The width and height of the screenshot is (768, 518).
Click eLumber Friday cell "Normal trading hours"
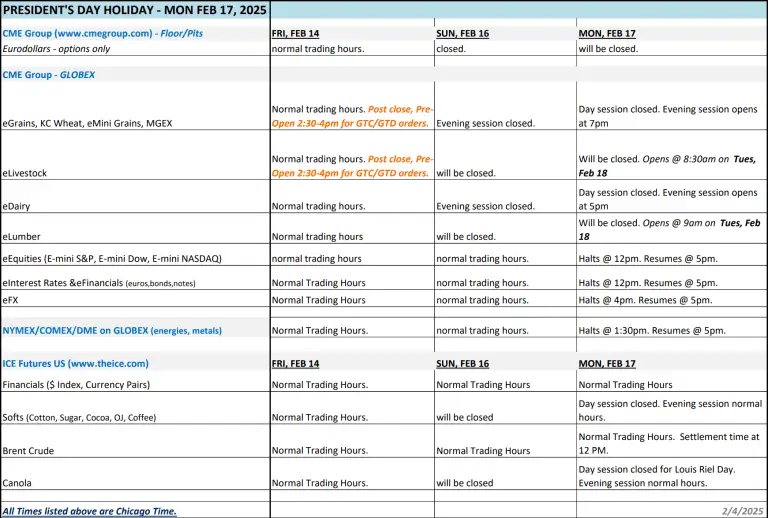pos(317,236)
